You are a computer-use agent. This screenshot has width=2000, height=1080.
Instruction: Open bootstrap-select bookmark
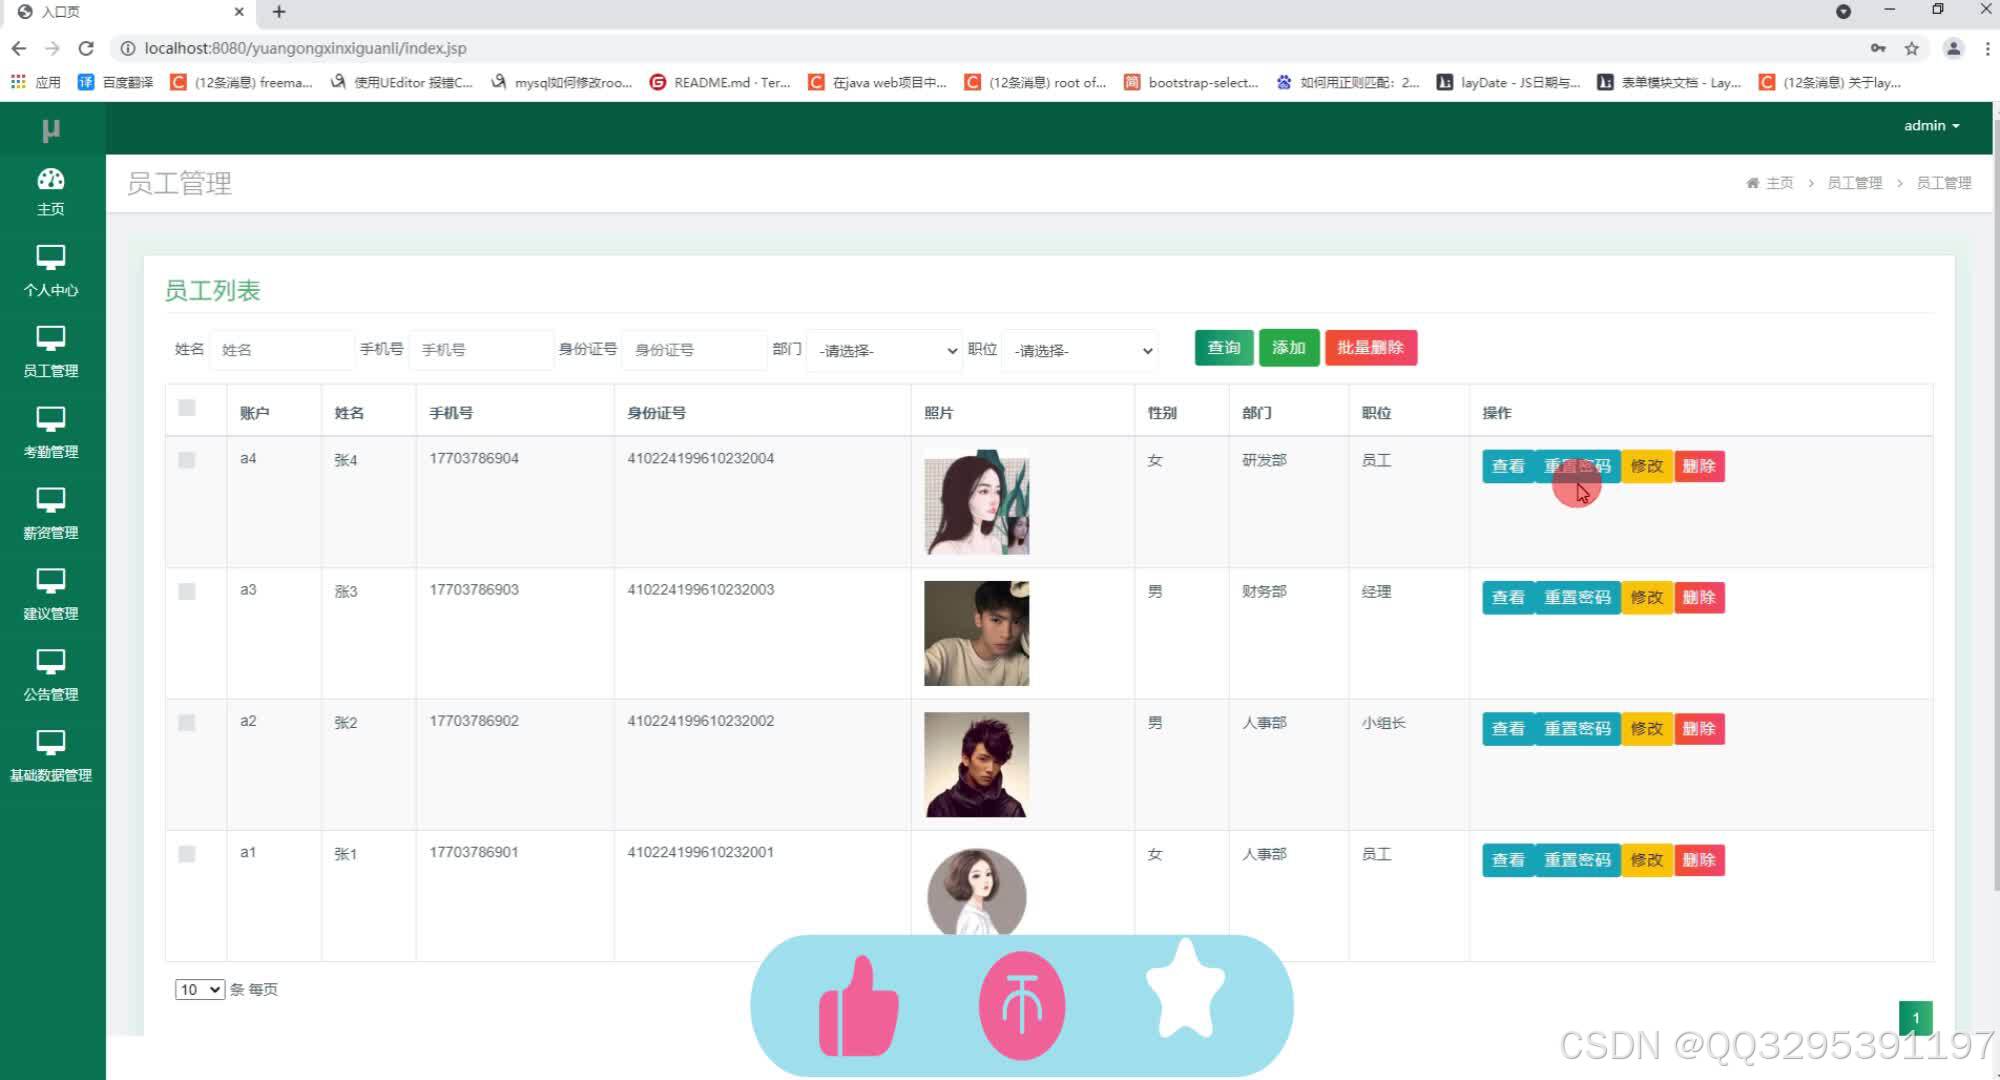tap(1191, 82)
